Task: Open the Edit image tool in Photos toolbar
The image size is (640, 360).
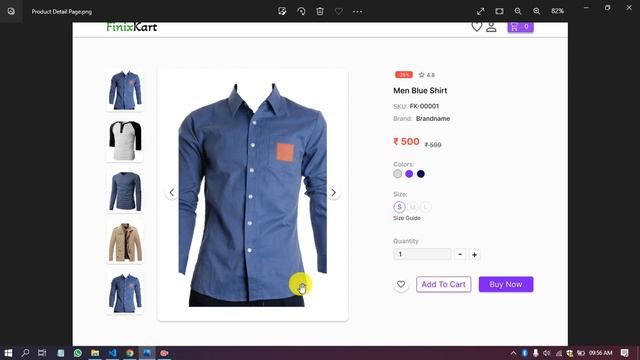Action: pyautogui.click(x=282, y=11)
